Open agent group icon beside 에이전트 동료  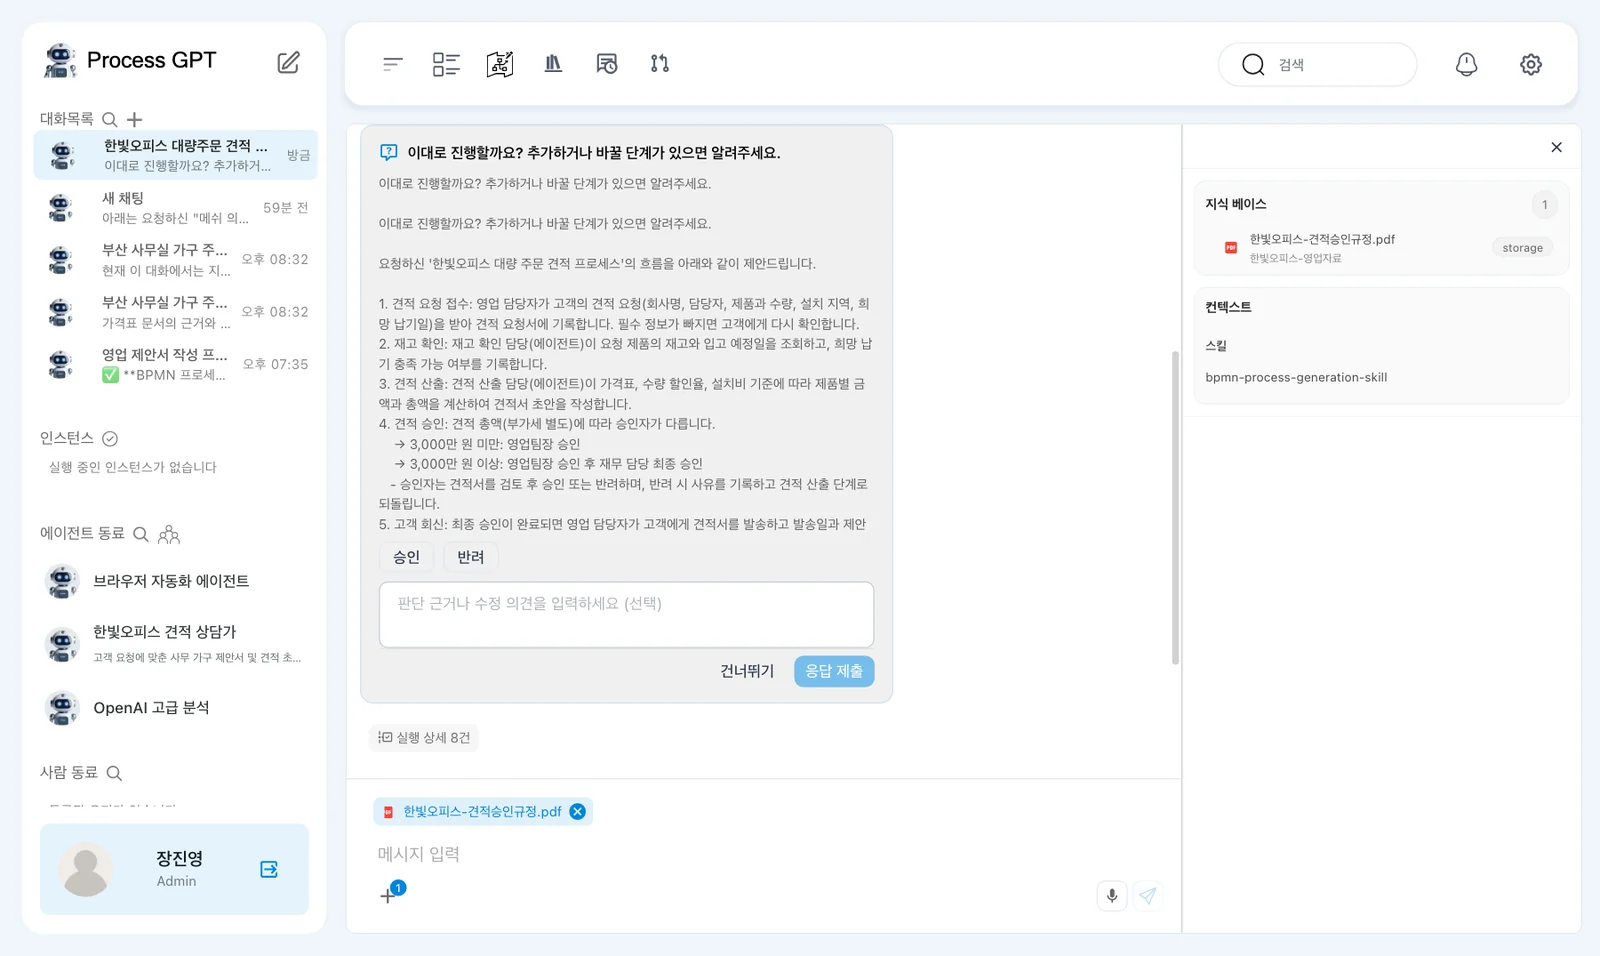click(169, 534)
